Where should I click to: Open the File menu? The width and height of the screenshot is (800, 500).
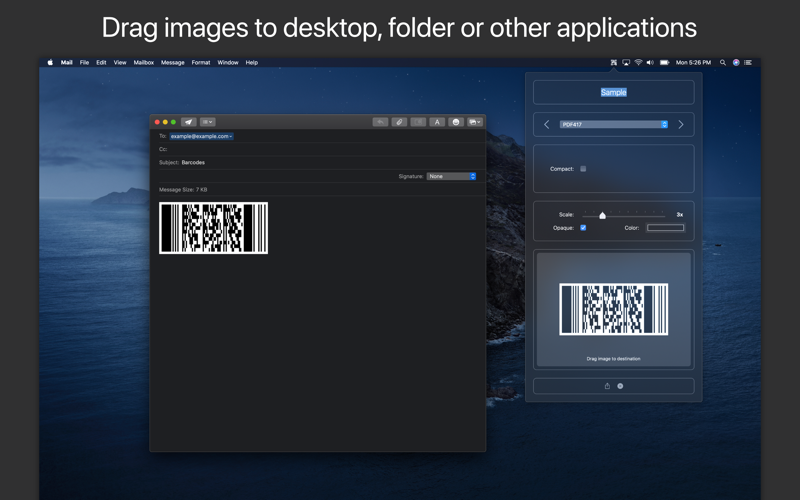[84, 62]
